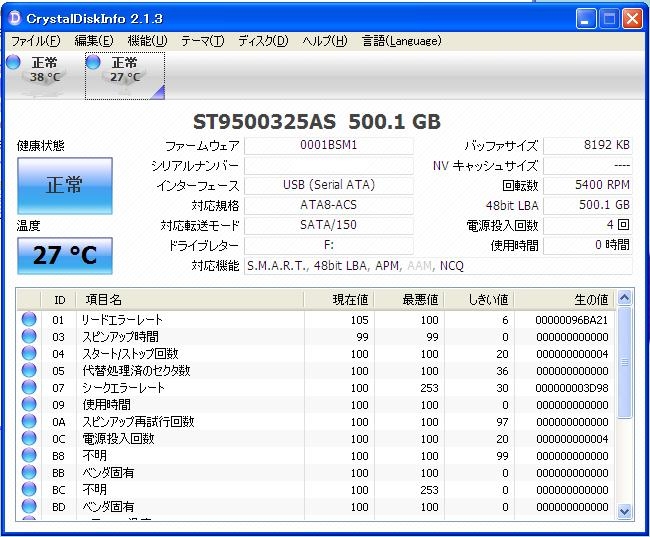Click status orb for Seek Error Rate row 07

point(29,388)
